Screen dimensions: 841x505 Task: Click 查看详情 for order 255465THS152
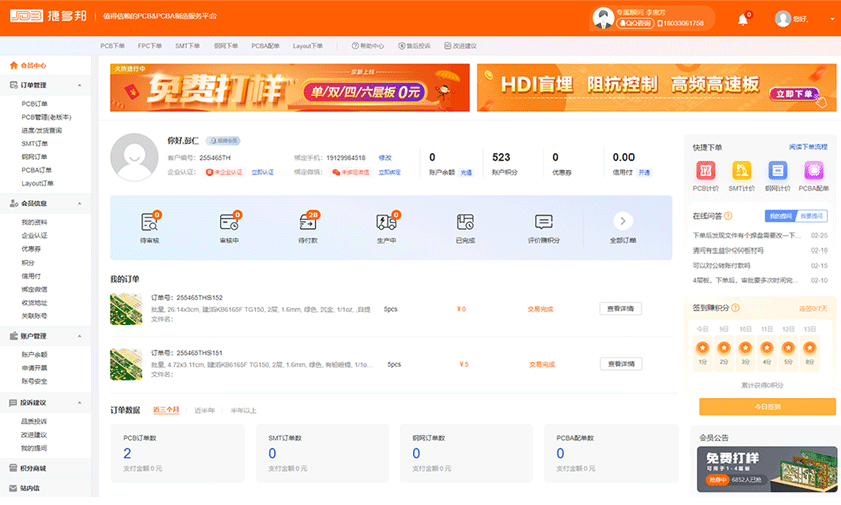coord(620,309)
